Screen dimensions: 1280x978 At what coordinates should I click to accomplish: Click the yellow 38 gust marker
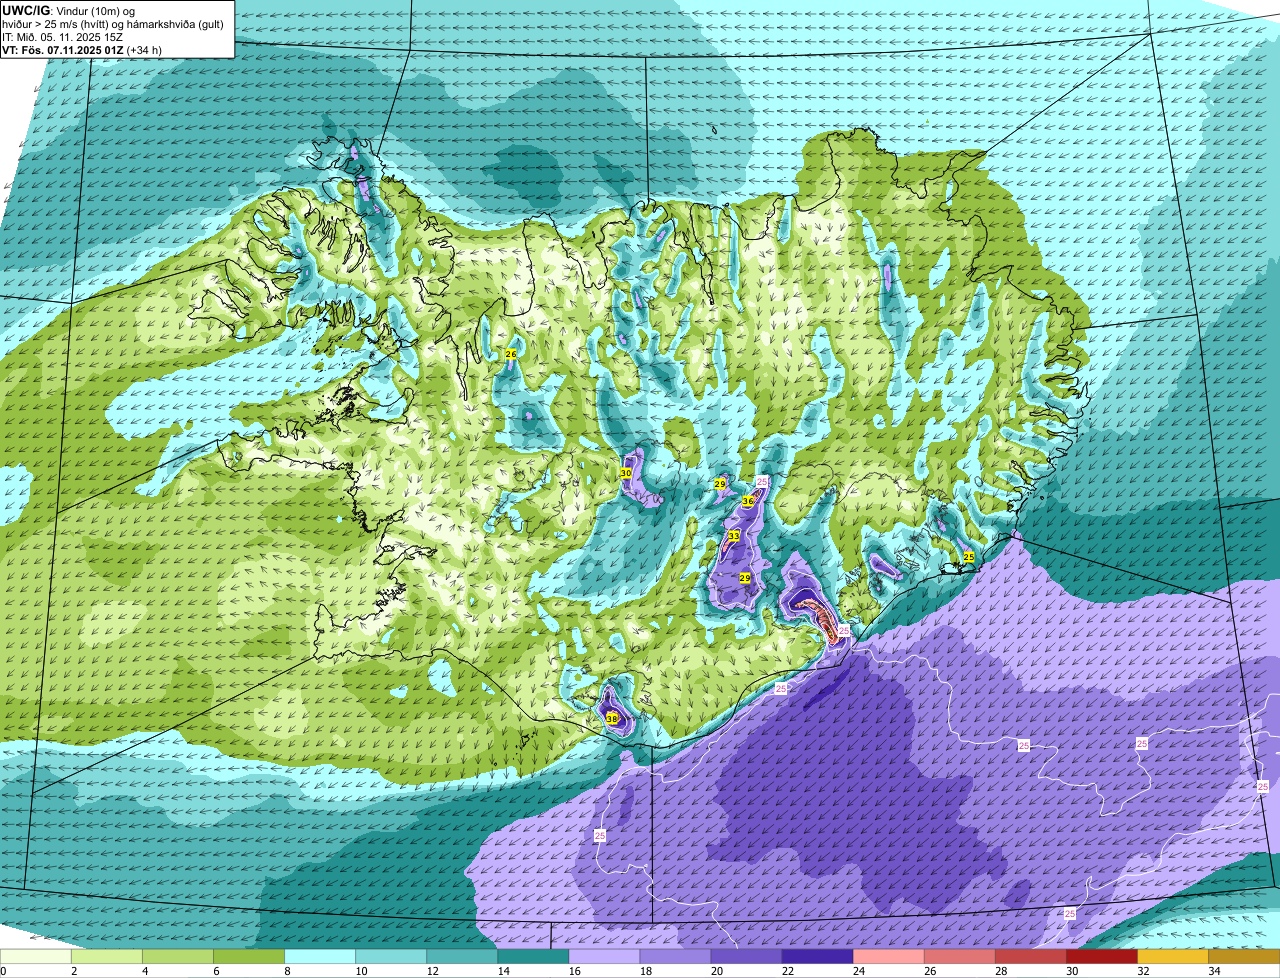coord(612,718)
